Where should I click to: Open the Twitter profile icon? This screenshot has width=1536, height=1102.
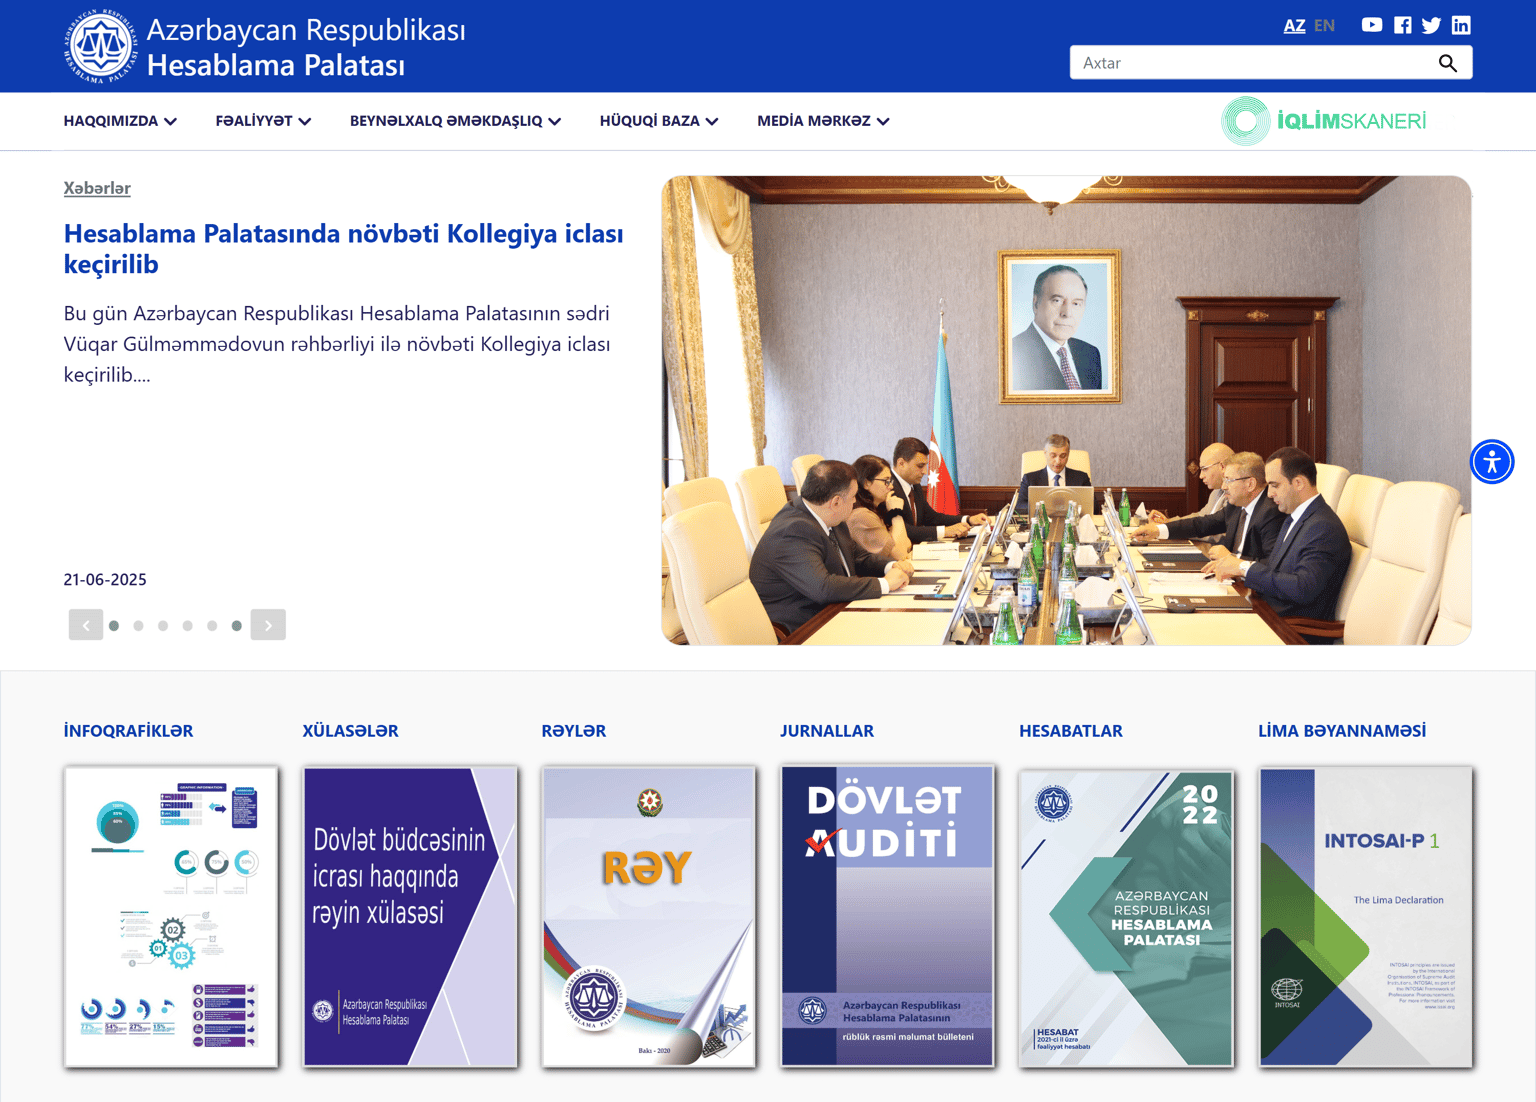pyautogui.click(x=1431, y=25)
